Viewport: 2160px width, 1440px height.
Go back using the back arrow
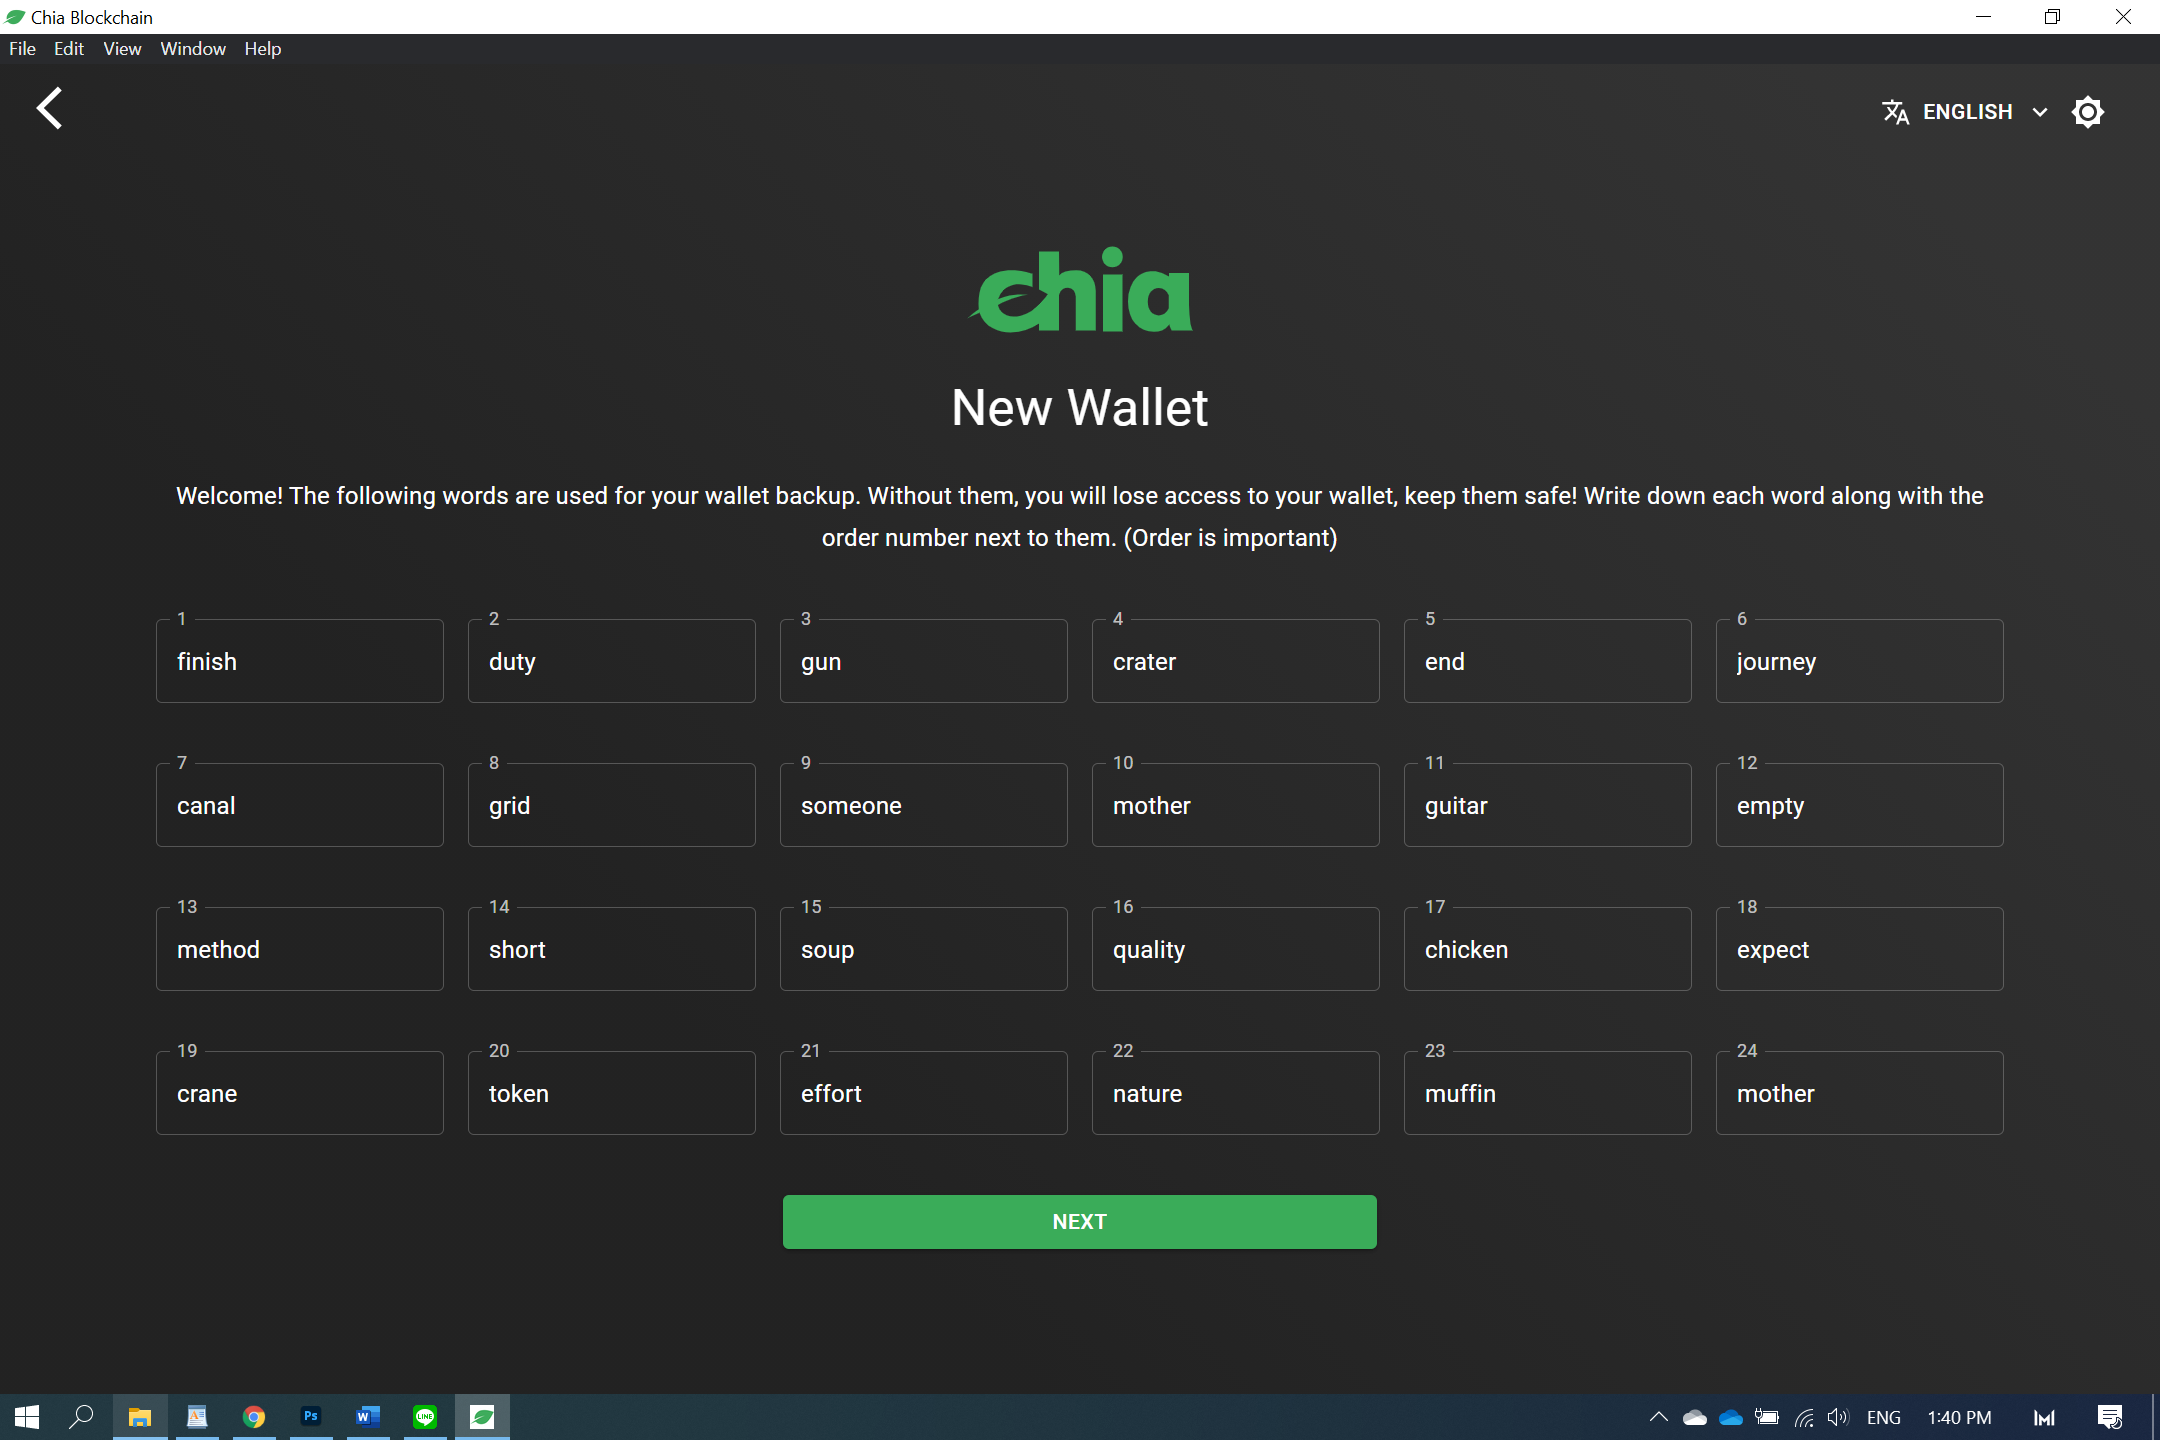click(49, 108)
